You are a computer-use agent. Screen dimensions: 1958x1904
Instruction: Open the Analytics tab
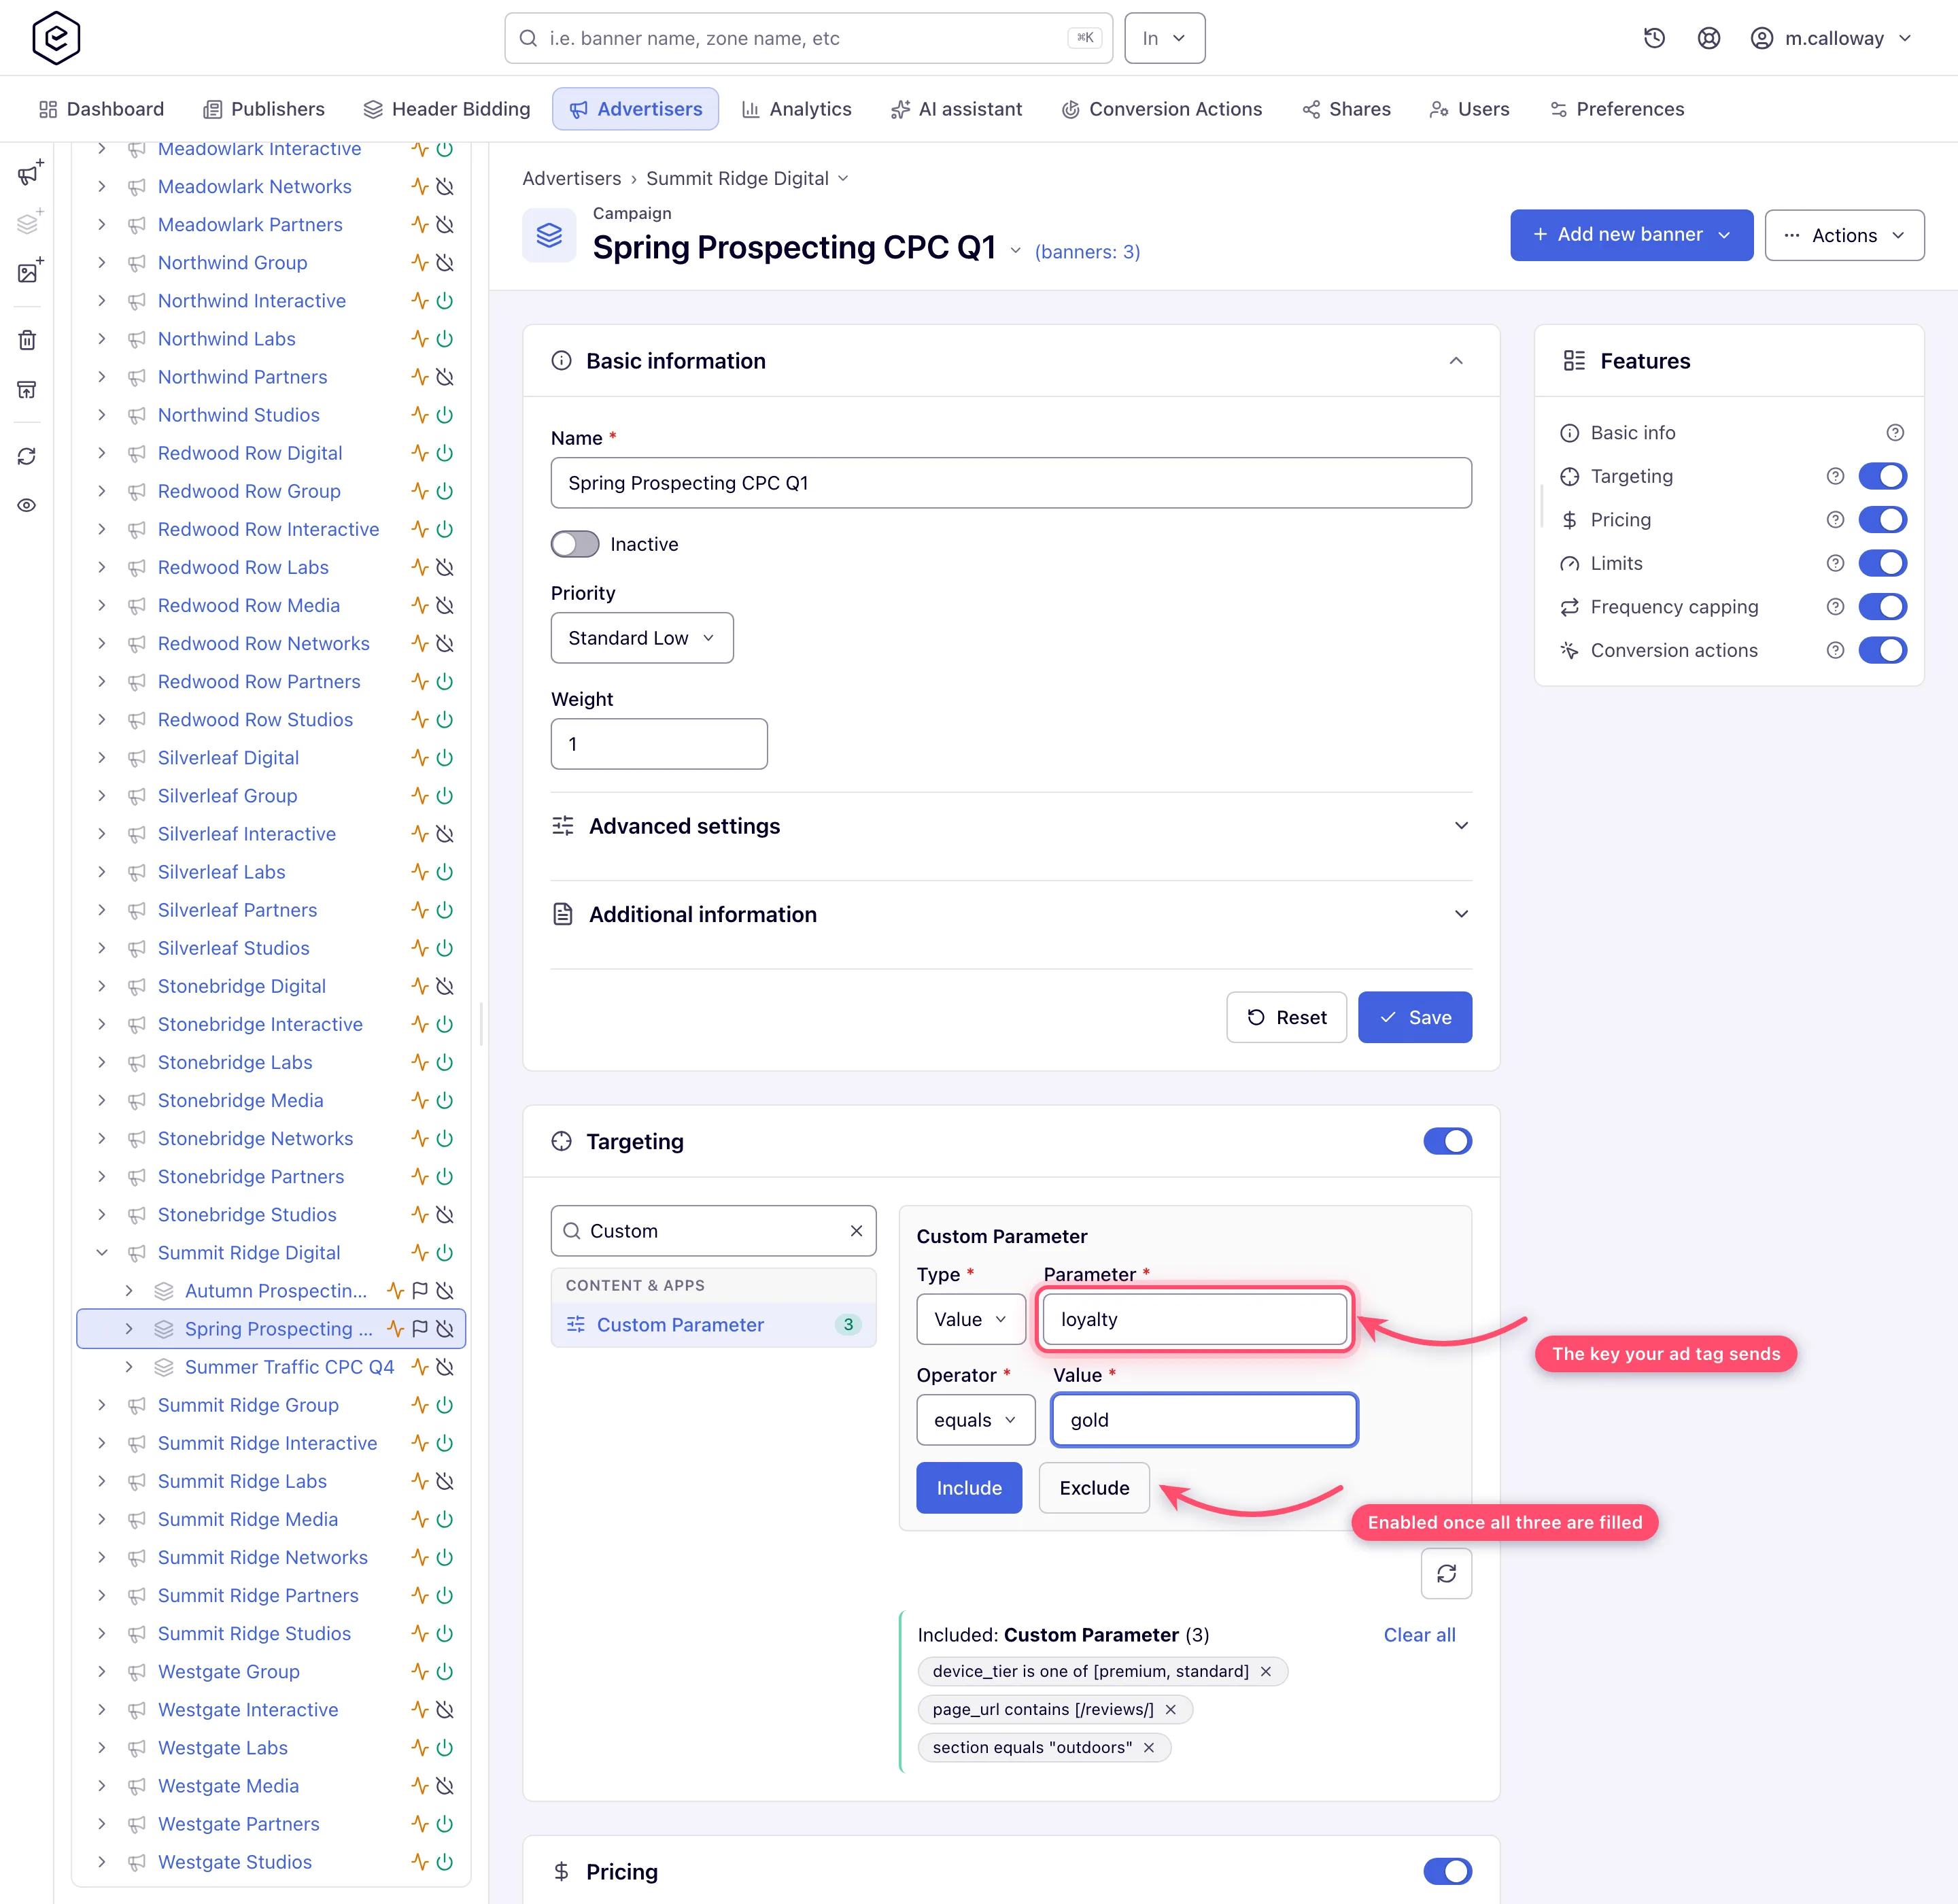click(x=796, y=109)
